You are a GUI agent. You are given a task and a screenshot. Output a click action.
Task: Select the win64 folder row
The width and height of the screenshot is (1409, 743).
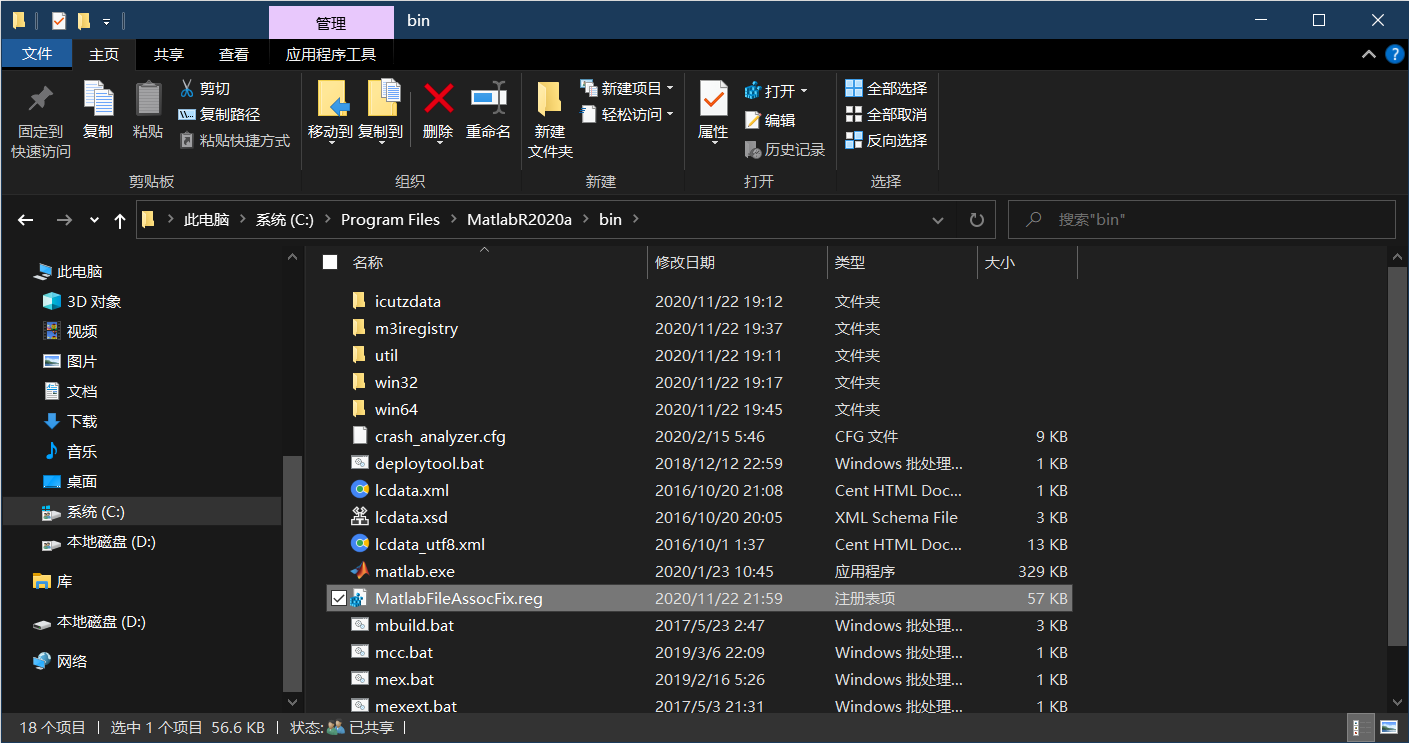(x=699, y=409)
